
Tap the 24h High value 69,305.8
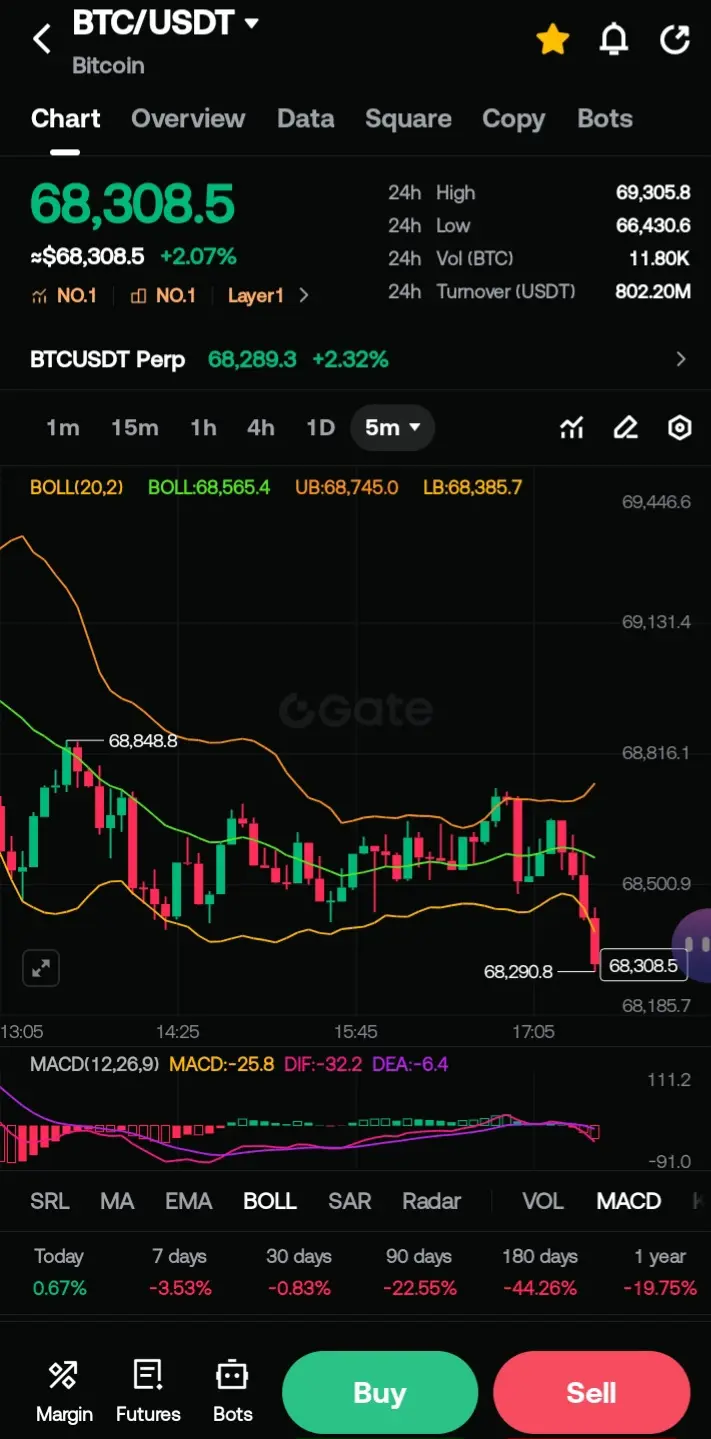[653, 193]
